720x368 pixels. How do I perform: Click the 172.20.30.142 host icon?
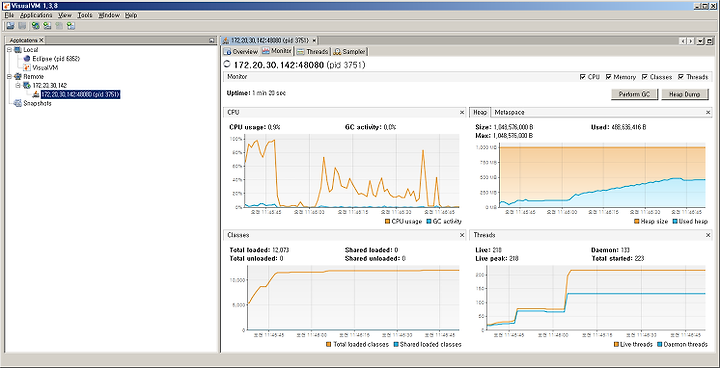click(27, 85)
